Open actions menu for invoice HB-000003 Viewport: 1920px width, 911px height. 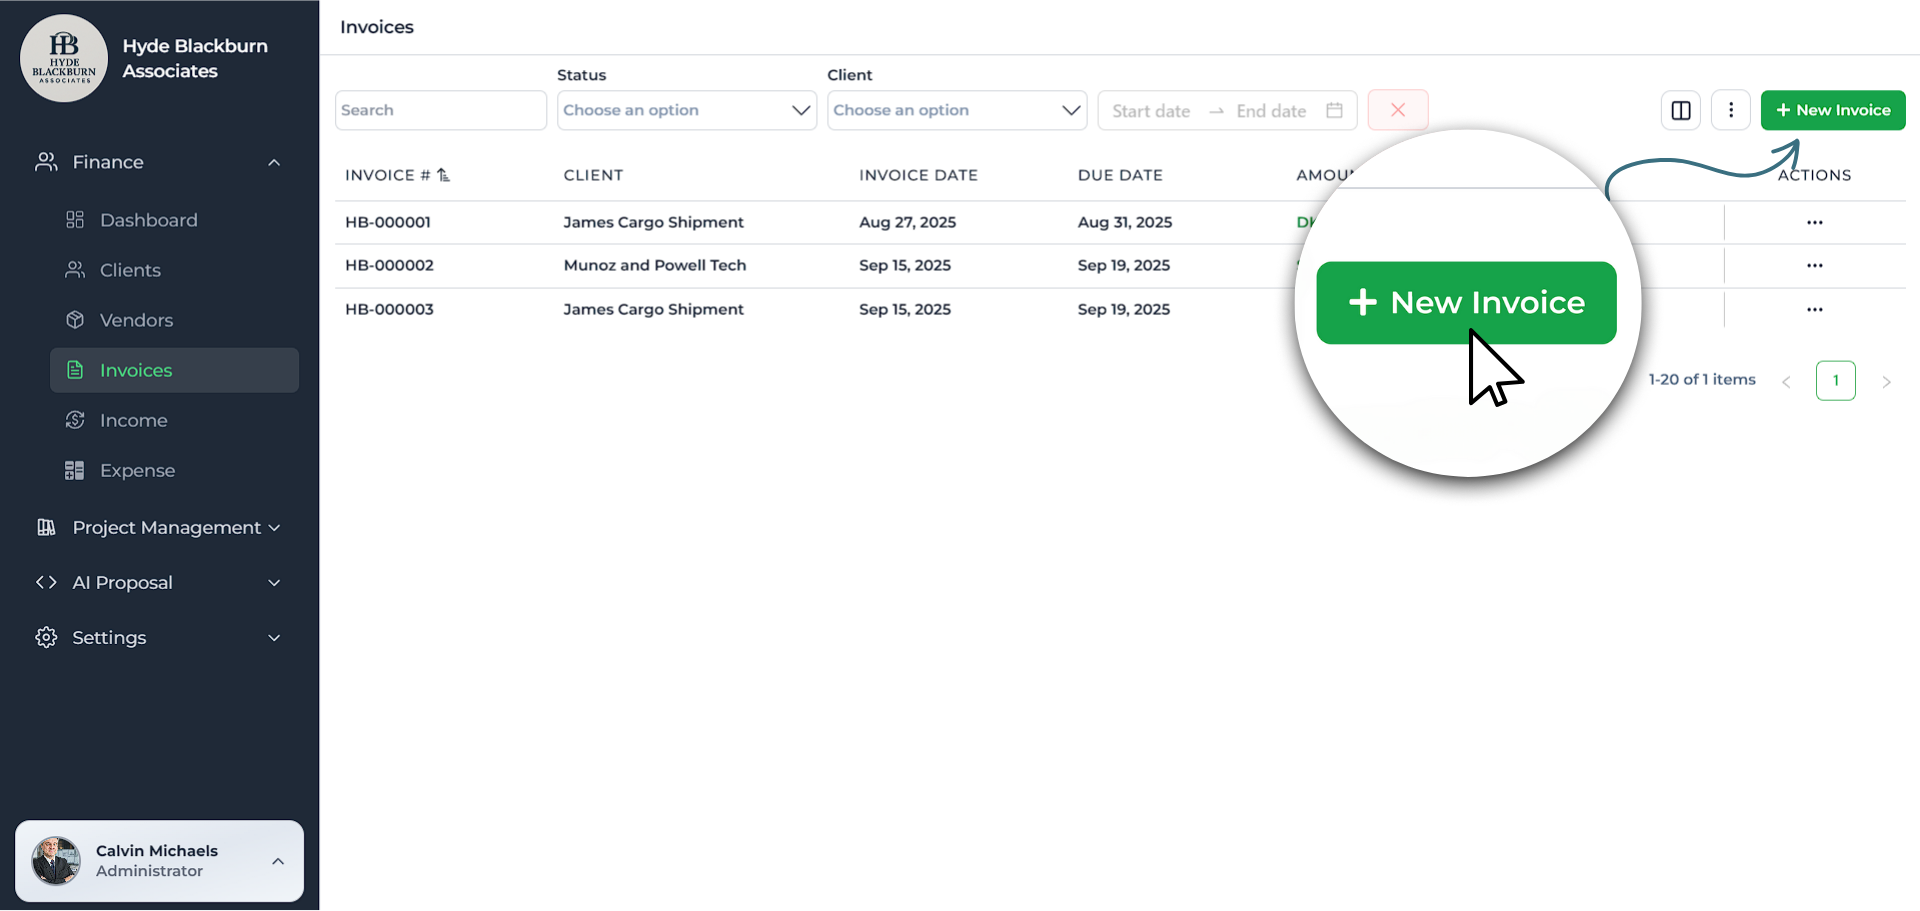[x=1814, y=310]
